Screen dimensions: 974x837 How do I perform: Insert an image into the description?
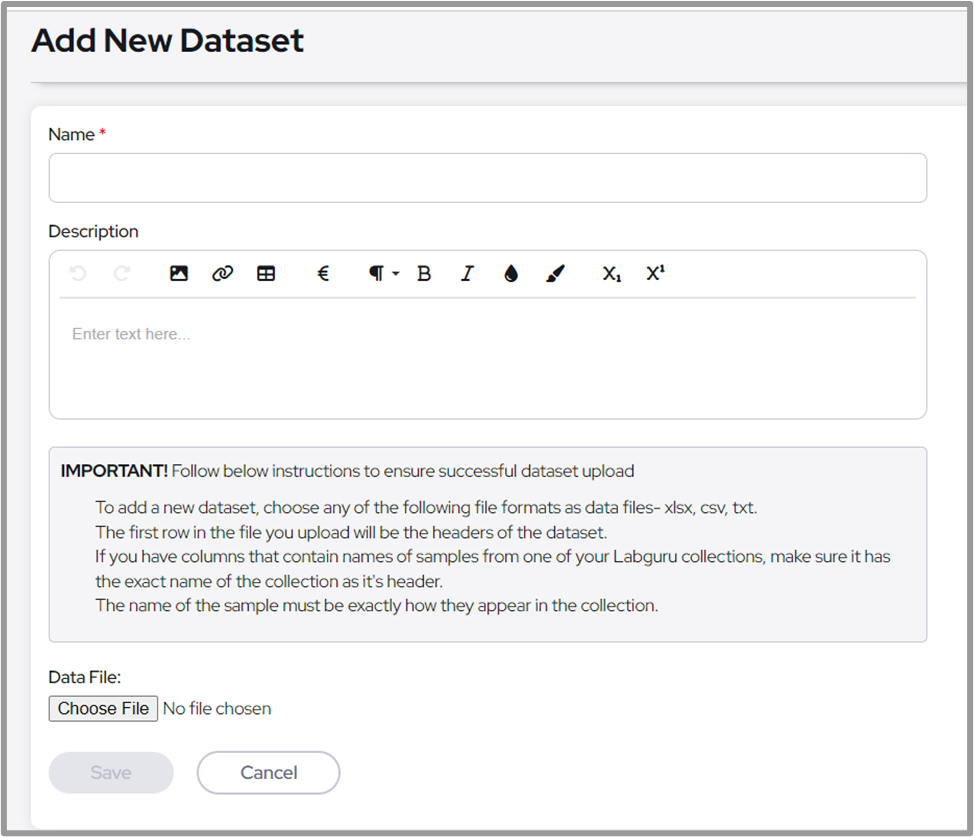[x=179, y=273]
